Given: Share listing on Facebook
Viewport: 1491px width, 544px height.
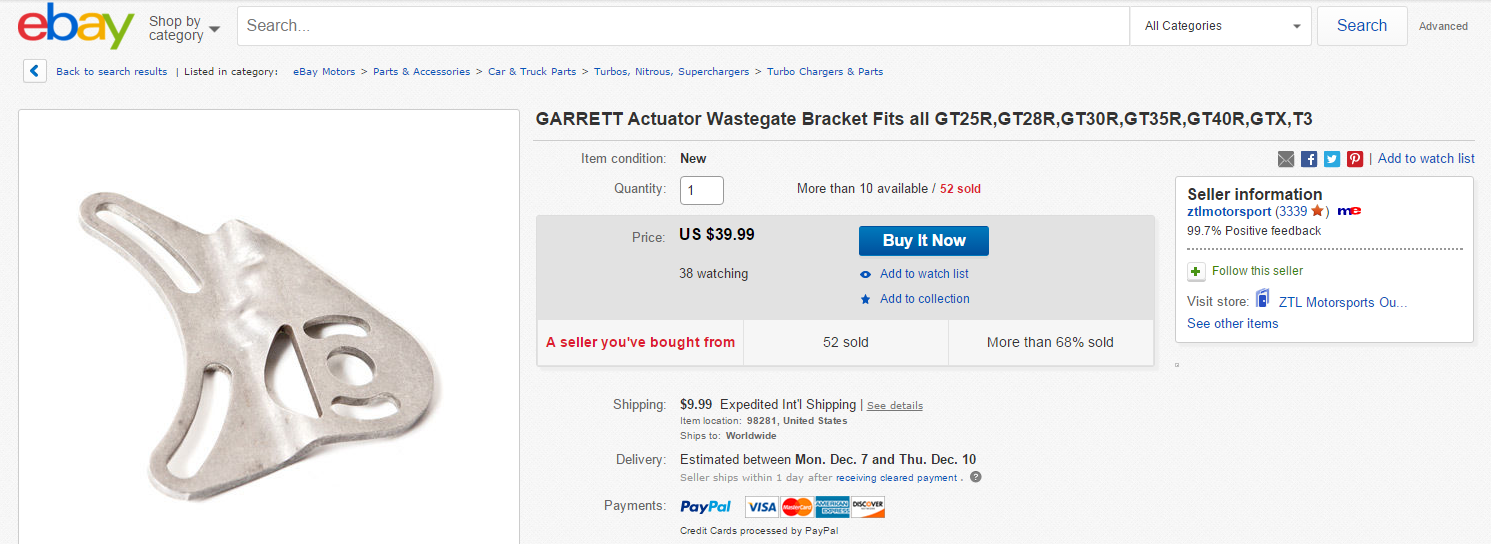Looking at the screenshot, I should pyautogui.click(x=1309, y=159).
